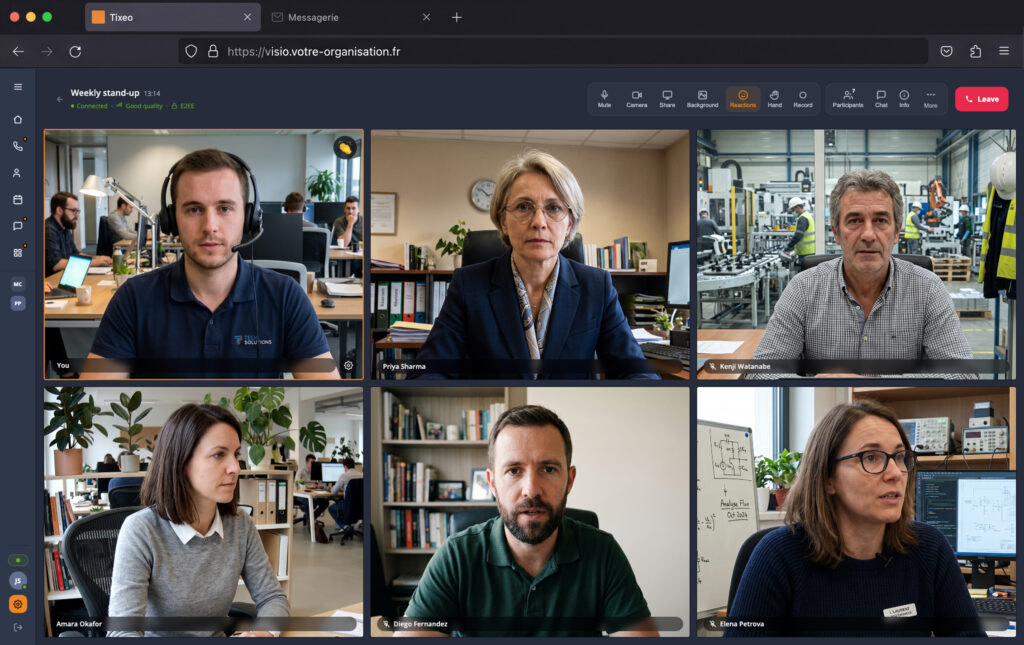Toggle the green availability switch in sidebar
This screenshot has height=645, width=1024.
18,560
